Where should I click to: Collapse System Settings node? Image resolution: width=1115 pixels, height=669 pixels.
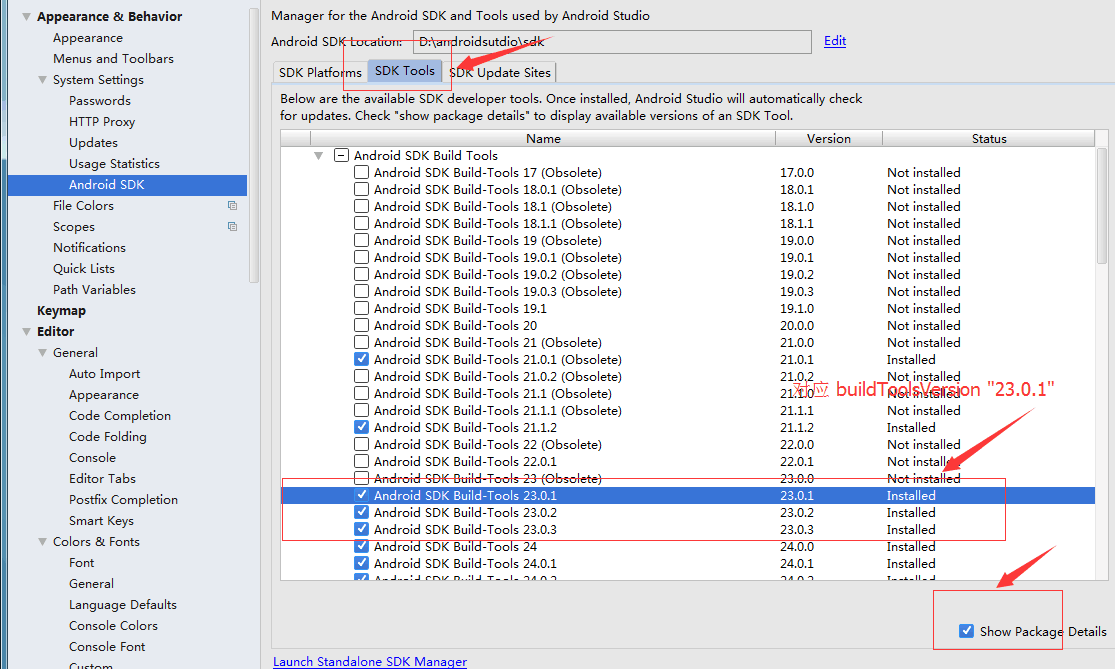[43, 80]
